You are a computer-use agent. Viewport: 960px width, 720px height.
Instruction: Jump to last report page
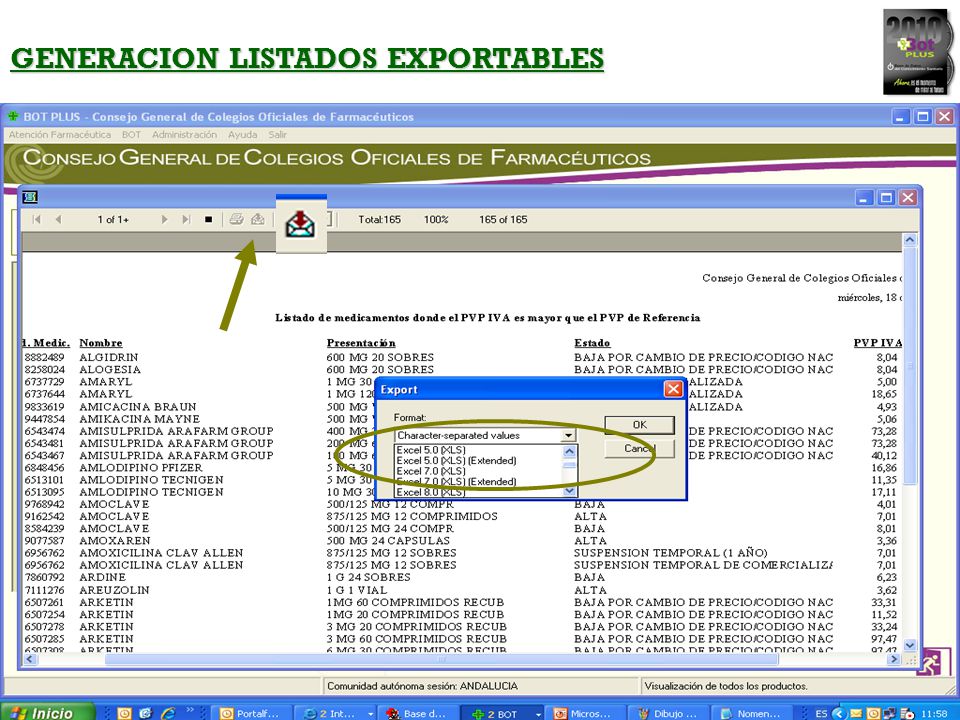tap(186, 219)
